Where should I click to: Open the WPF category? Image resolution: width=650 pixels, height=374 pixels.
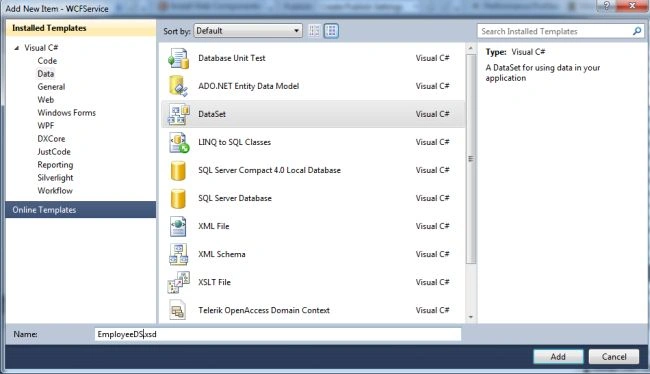pyautogui.click(x=46, y=126)
